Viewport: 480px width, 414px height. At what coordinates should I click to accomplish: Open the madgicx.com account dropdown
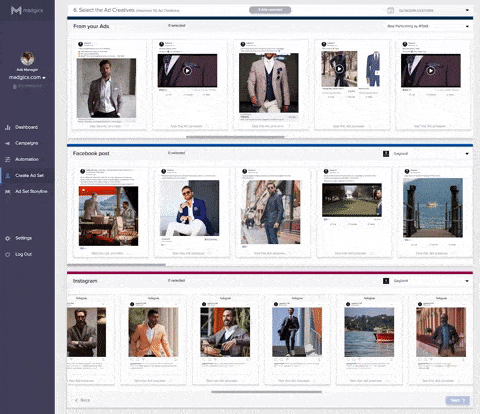point(27,77)
